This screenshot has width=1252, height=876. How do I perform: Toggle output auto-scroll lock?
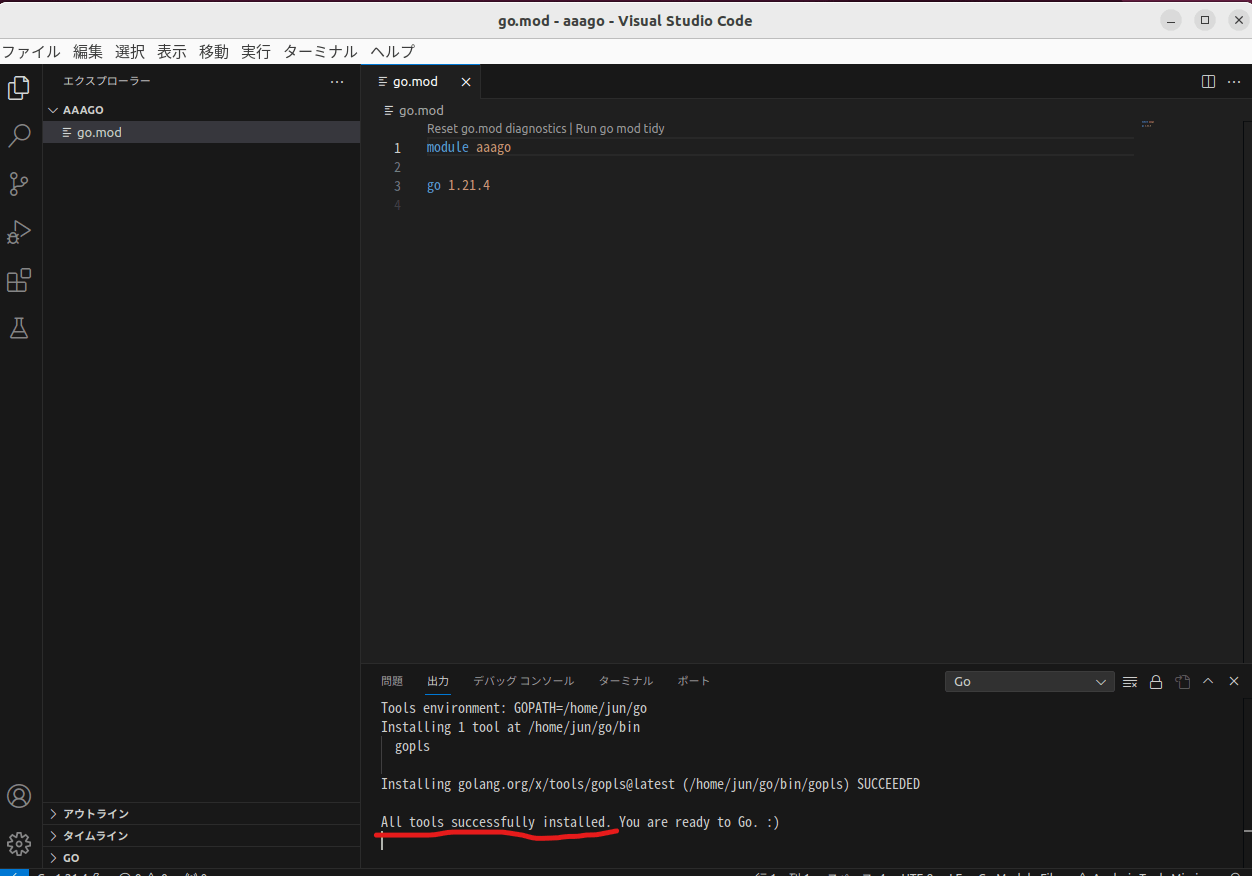pos(1156,682)
